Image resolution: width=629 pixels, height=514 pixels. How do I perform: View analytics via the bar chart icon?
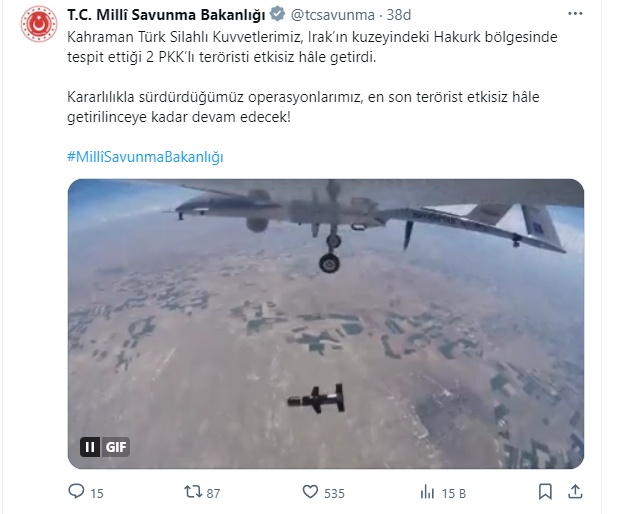click(427, 492)
